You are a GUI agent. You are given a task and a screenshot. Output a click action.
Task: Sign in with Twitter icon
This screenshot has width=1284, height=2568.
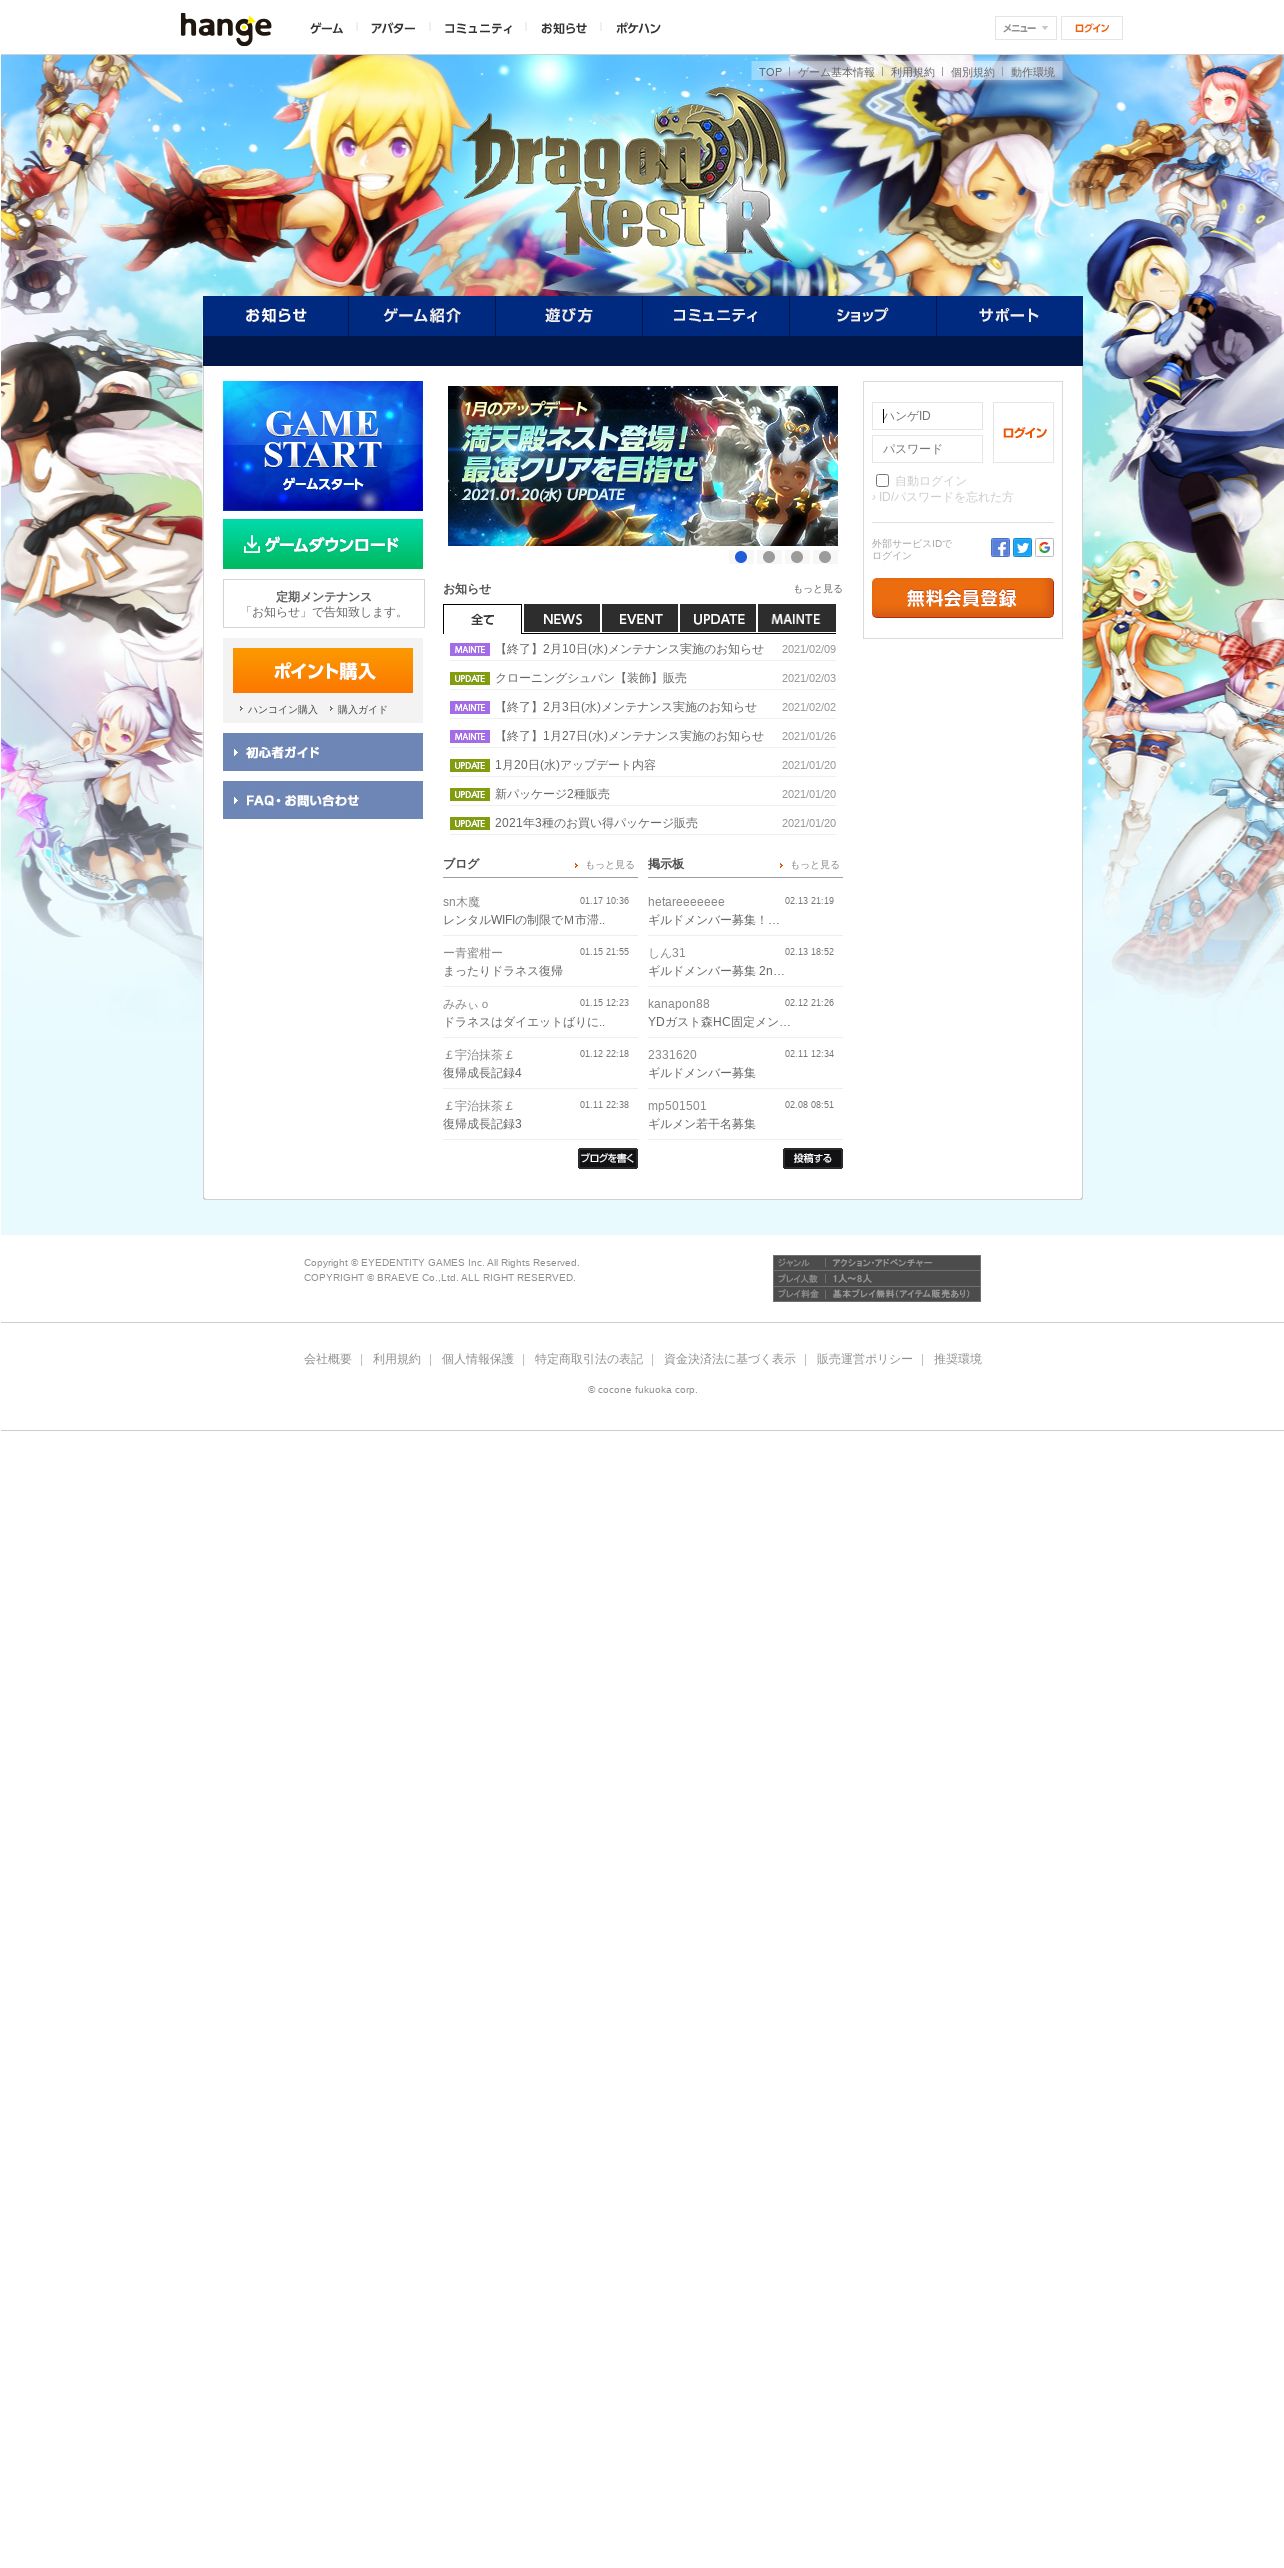(x=1022, y=547)
